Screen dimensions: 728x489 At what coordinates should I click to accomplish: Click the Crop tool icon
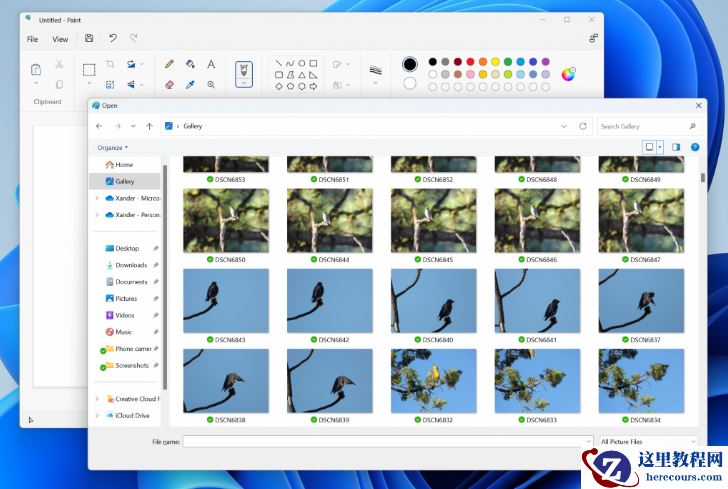(x=110, y=64)
